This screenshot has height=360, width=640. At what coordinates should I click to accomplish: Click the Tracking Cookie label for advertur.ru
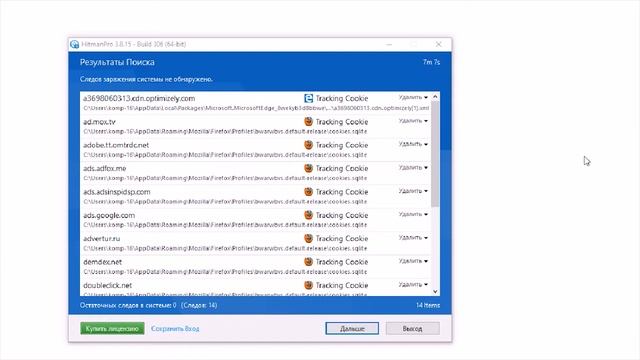click(342, 238)
